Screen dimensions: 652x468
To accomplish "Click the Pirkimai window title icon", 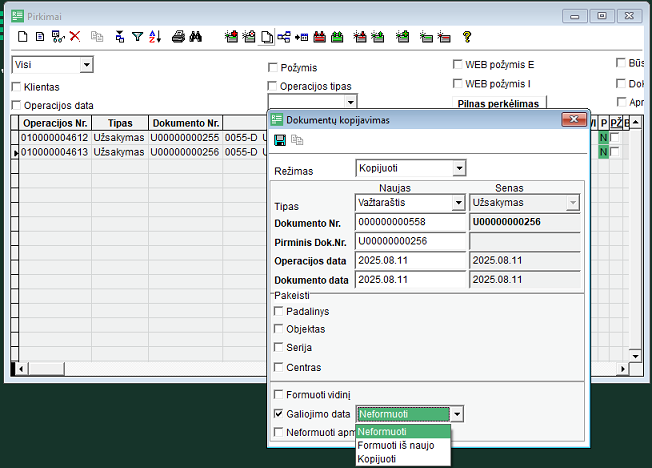I will click(17, 16).
